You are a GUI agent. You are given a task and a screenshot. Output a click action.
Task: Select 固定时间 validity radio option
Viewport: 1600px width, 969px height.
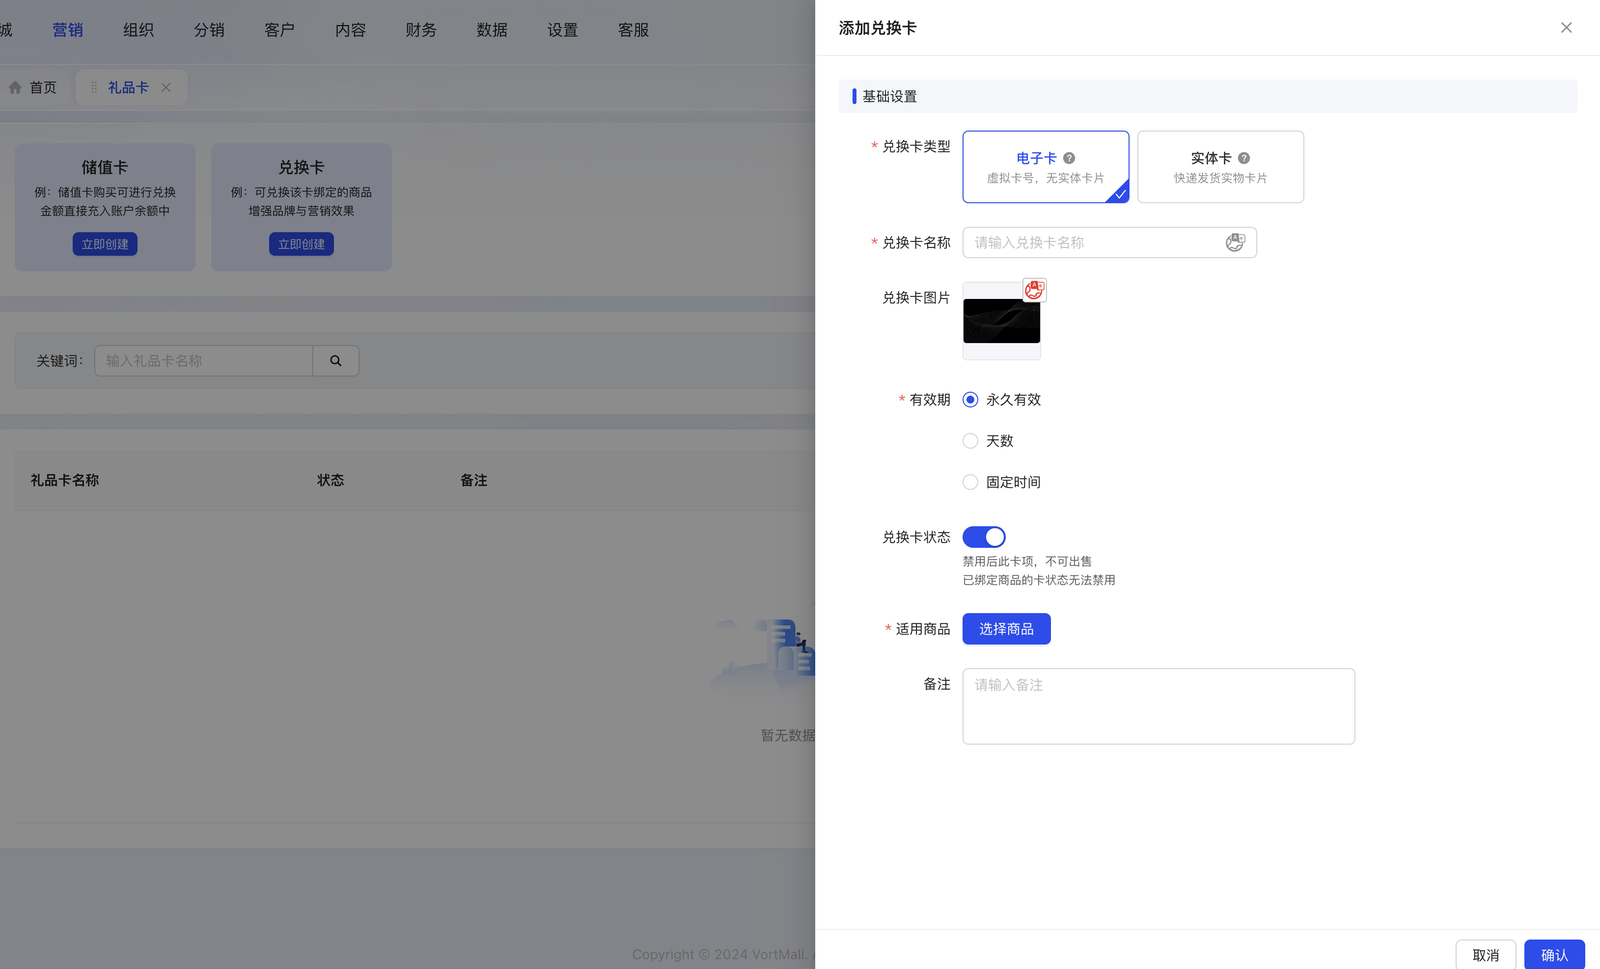[x=970, y=482]
